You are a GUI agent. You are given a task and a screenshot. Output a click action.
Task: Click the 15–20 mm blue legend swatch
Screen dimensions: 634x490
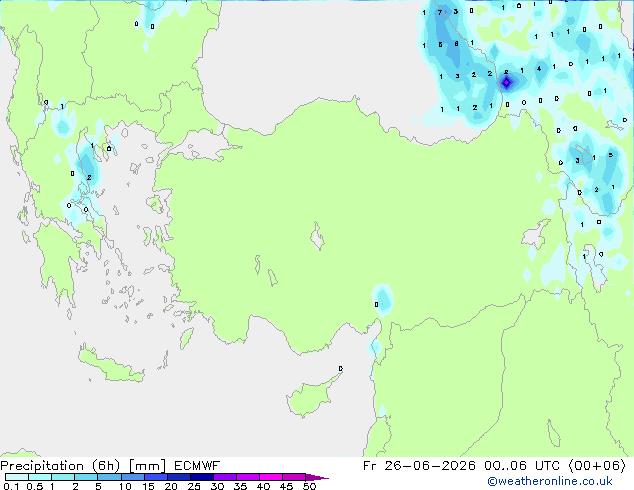(x=155, y=477)
